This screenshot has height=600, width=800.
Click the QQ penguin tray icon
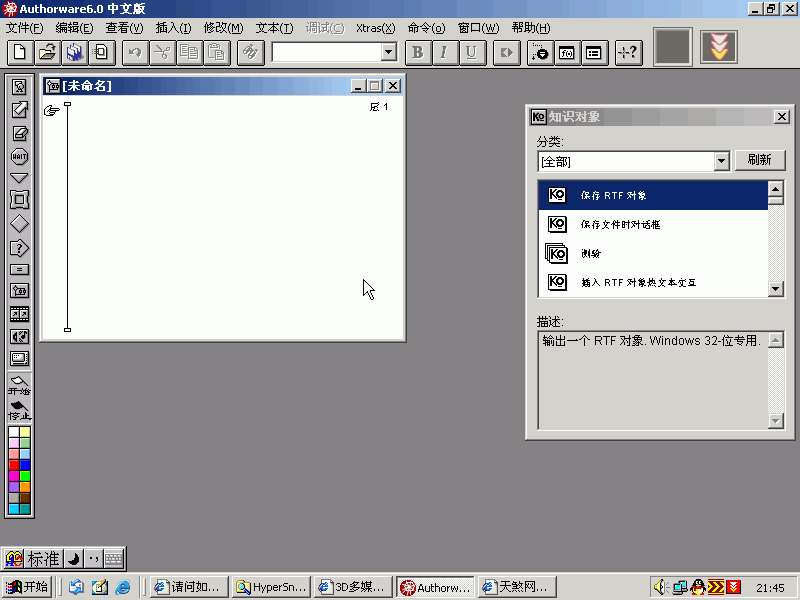pyautogui.click(x=698, y=587)
